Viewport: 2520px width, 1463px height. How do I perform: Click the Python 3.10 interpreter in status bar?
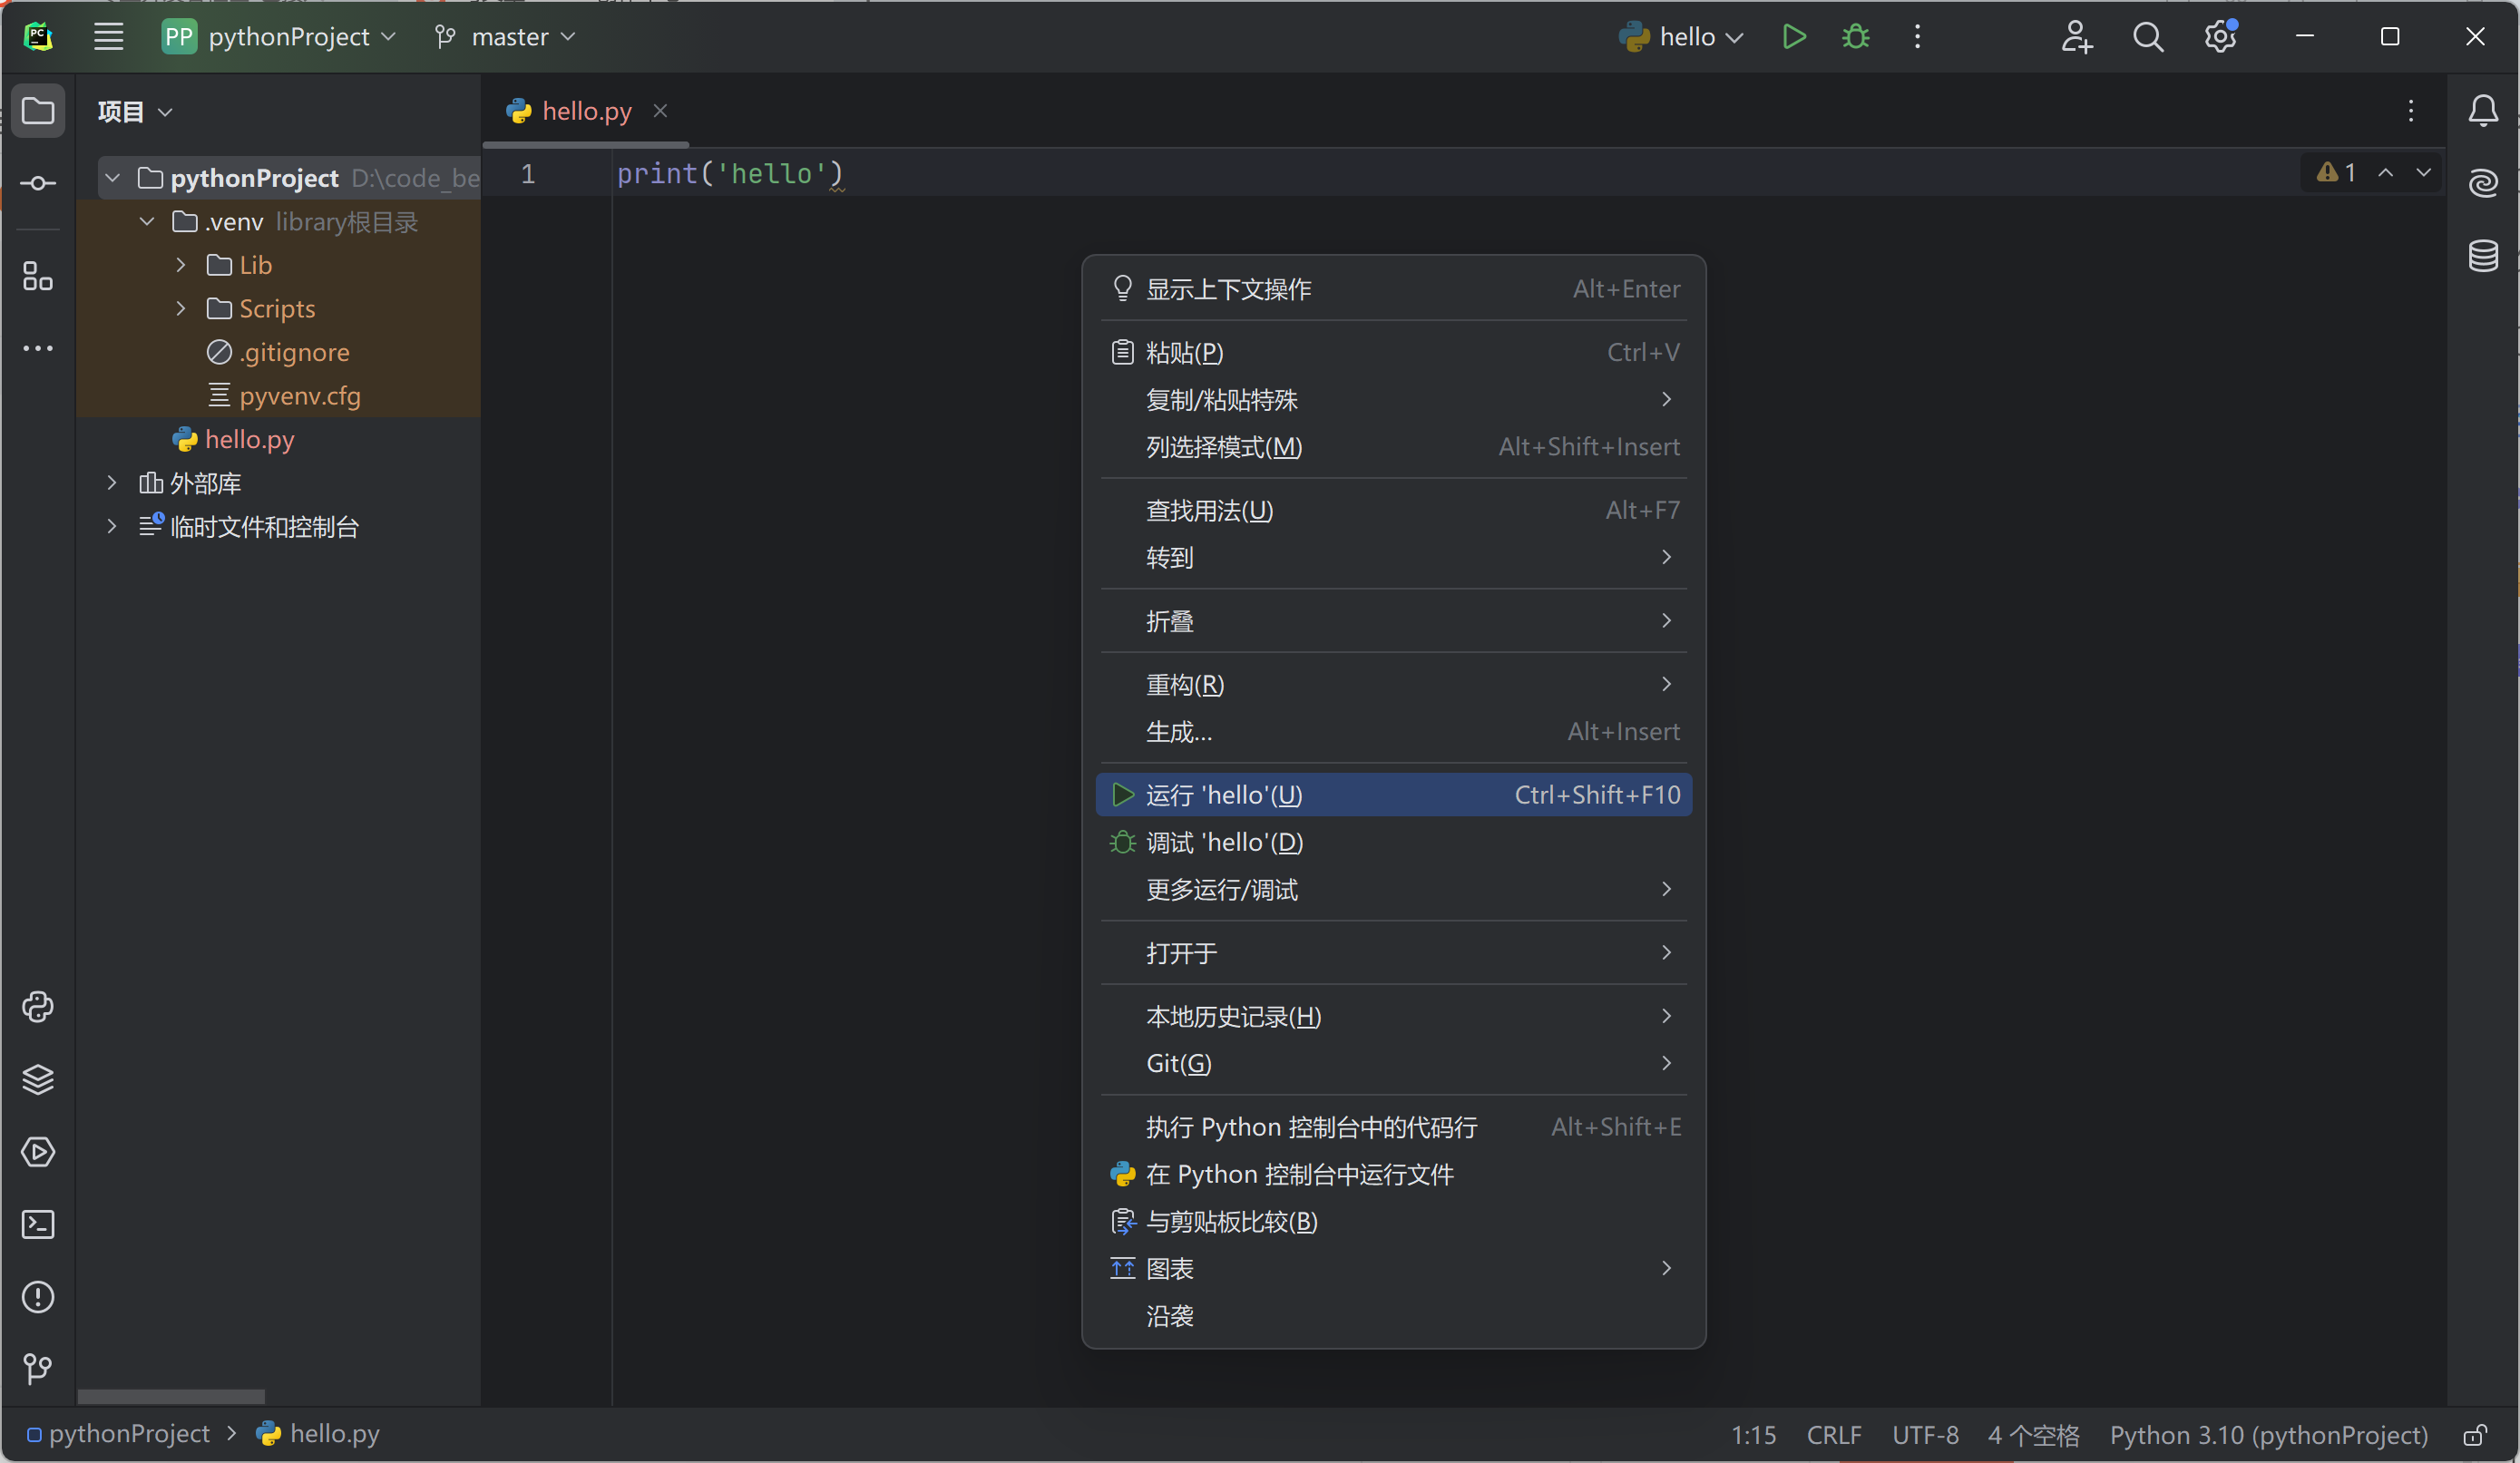2268,1435
